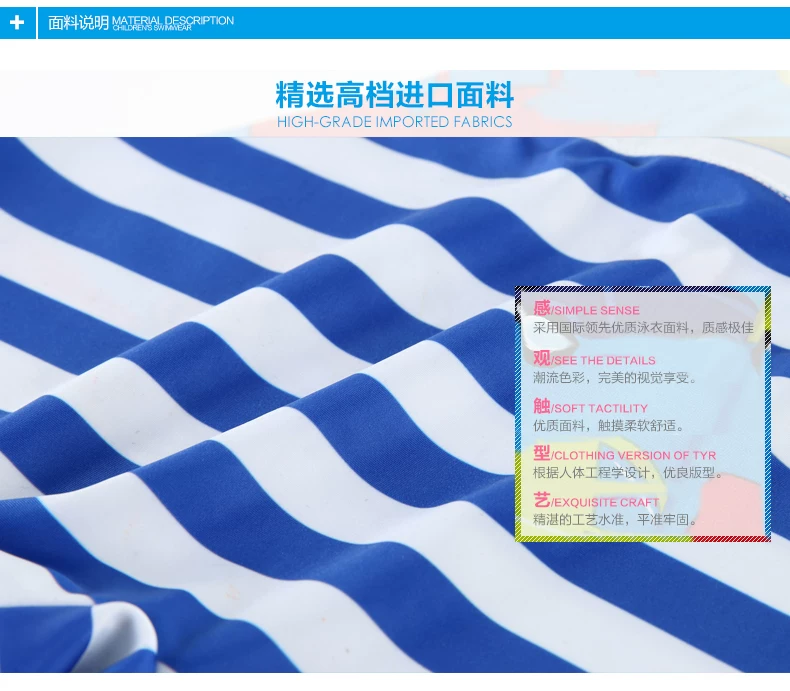The image size is (790, 691).
Task: Click the text 采用国际领先优质泳衣面料，质感极佳
Action: coord(643,328)
